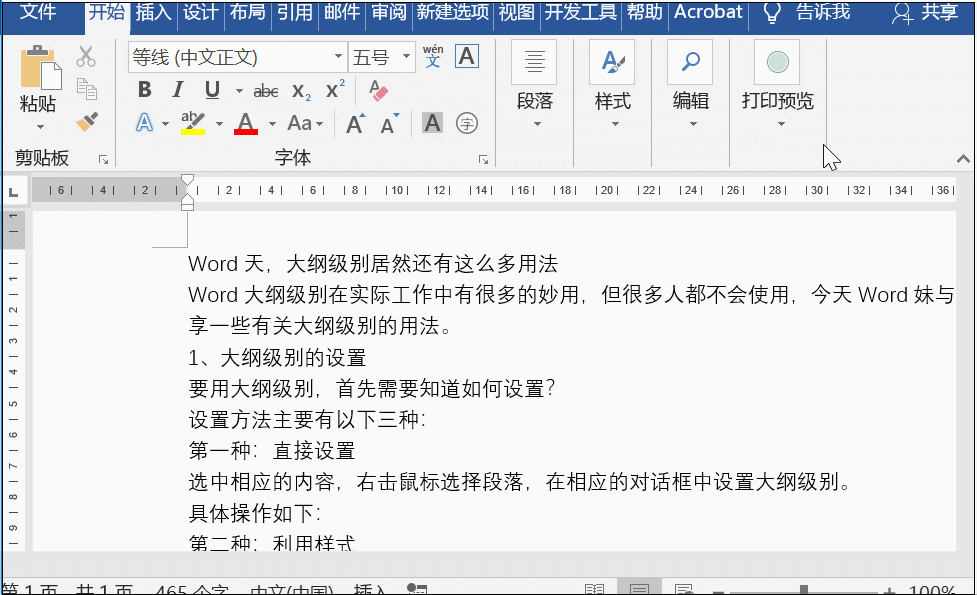Click the line "具体操作如下:"

[x=255, y=513]
